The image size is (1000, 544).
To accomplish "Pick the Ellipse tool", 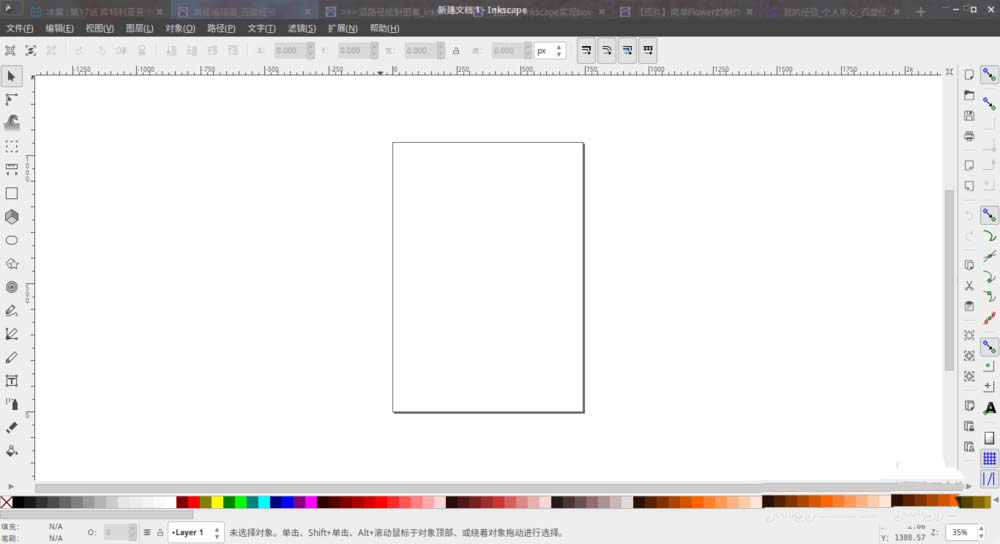I will [12, 240].
